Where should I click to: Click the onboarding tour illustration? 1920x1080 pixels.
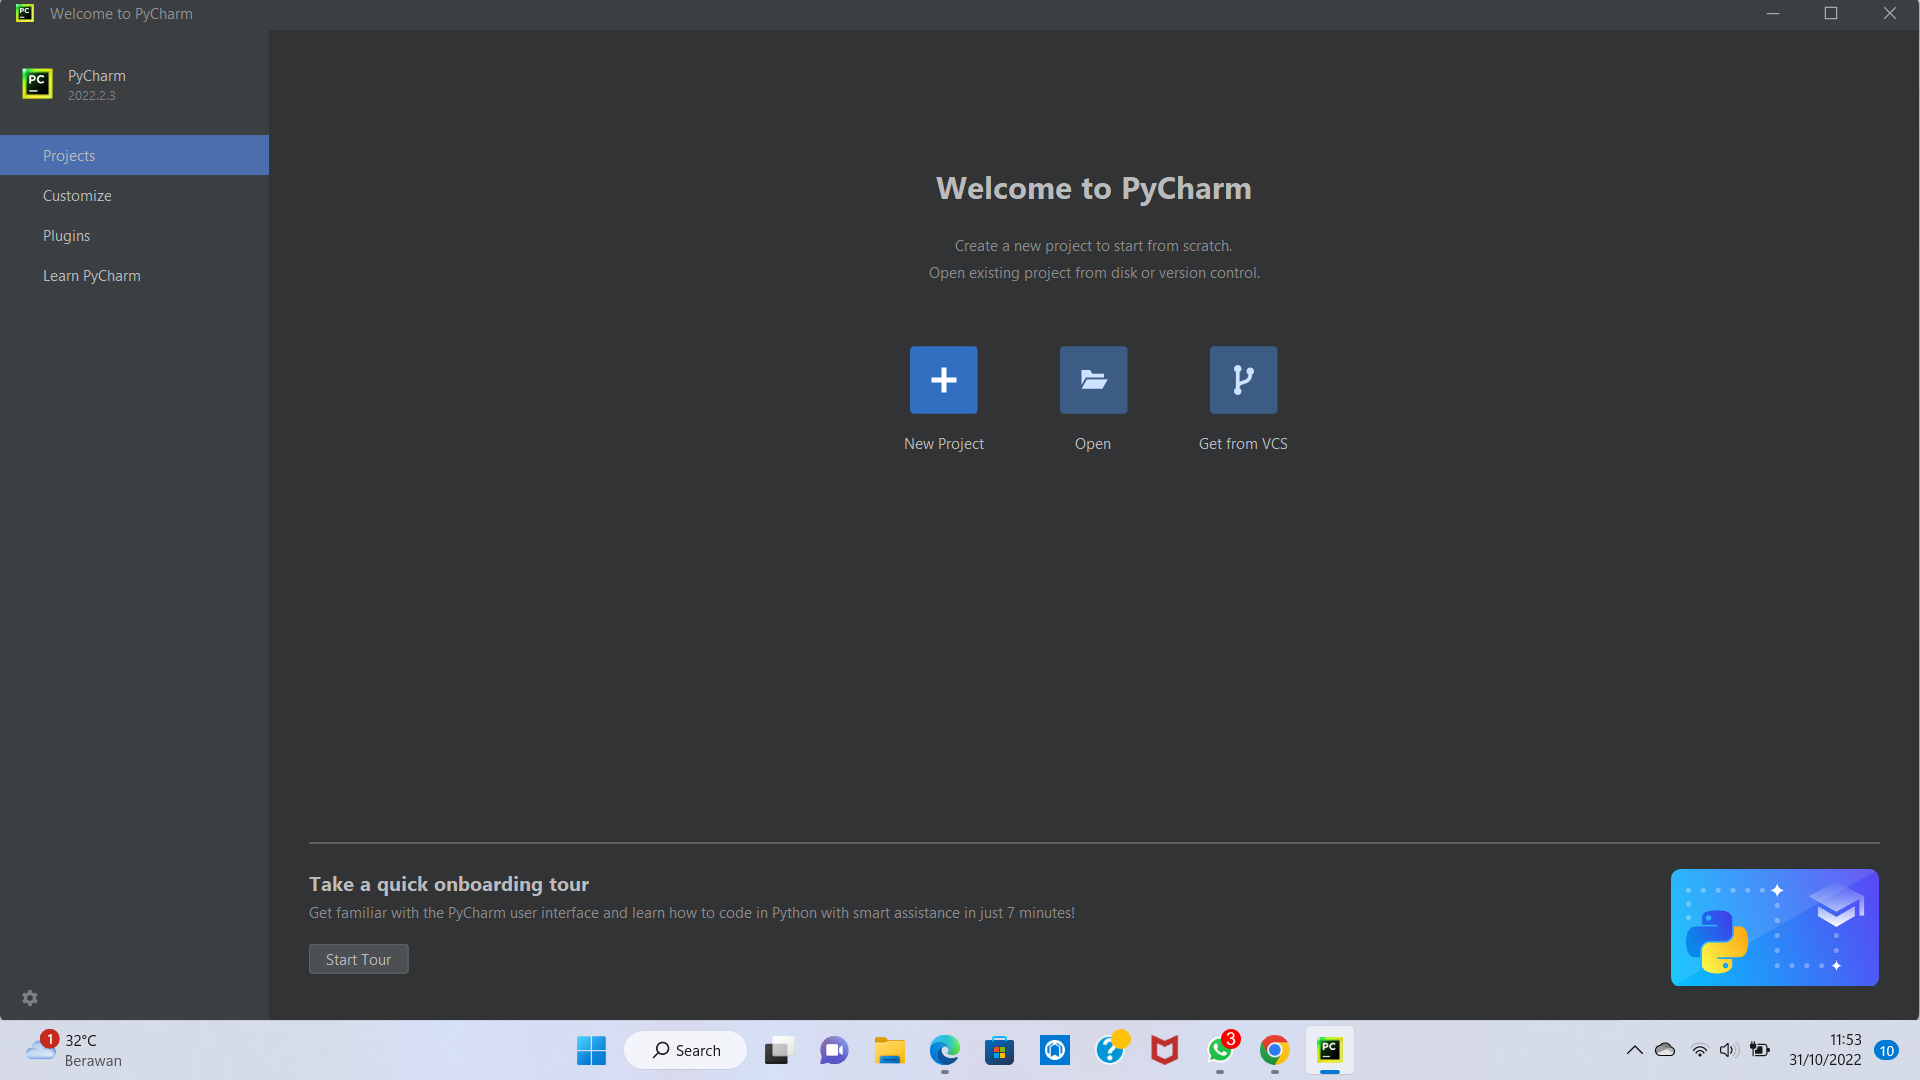(x=1774, y=928)
